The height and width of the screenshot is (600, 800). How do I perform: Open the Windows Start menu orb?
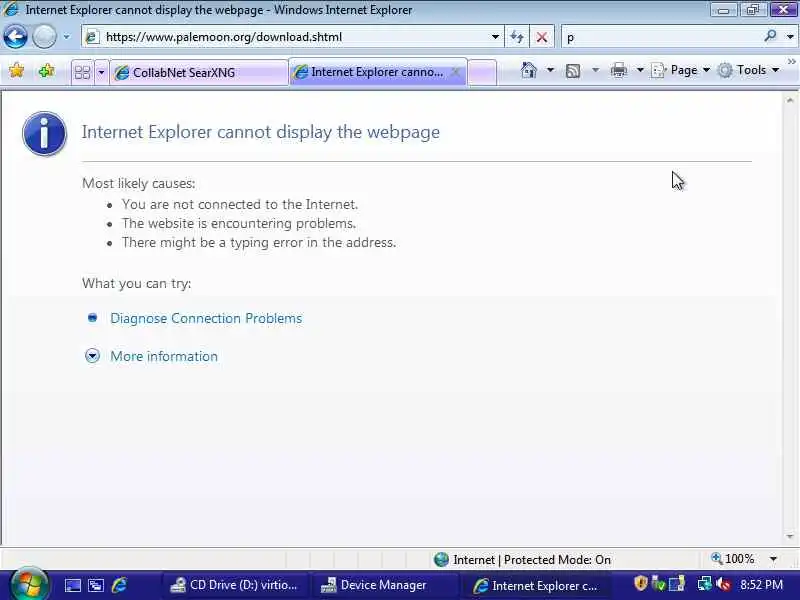click(29, 584)
